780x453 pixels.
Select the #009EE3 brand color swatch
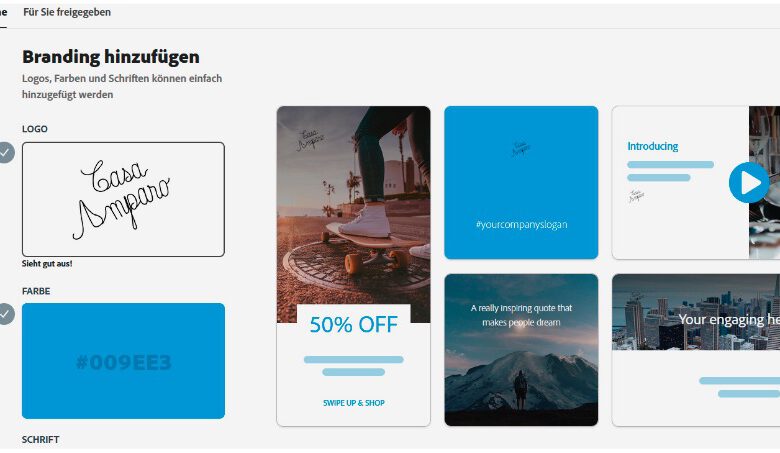tap(123, 361)
